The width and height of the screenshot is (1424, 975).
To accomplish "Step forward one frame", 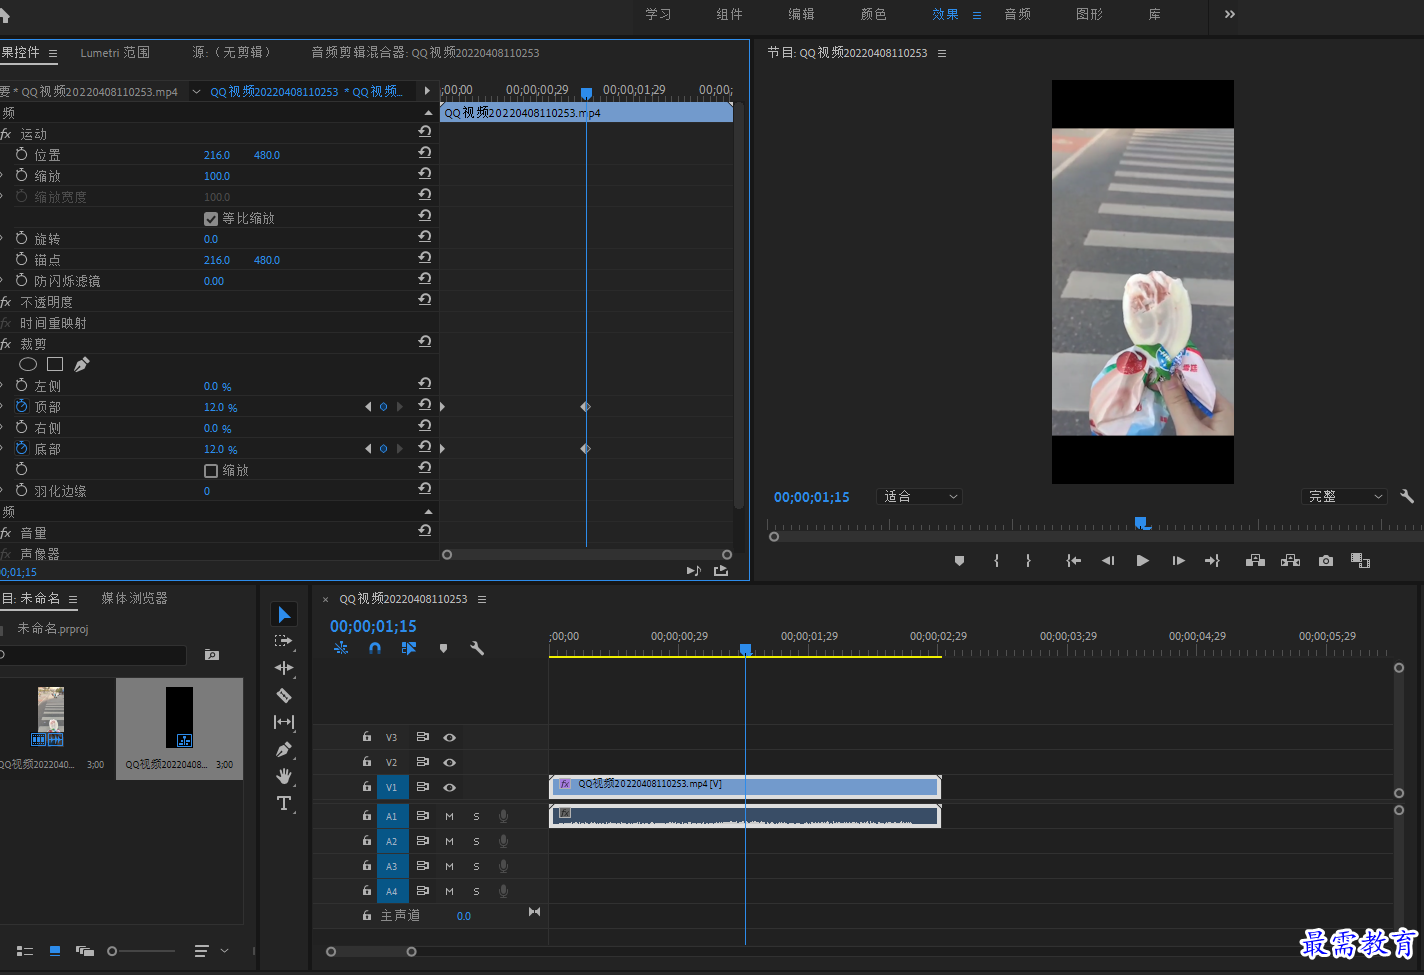I will click(1179, 561).
